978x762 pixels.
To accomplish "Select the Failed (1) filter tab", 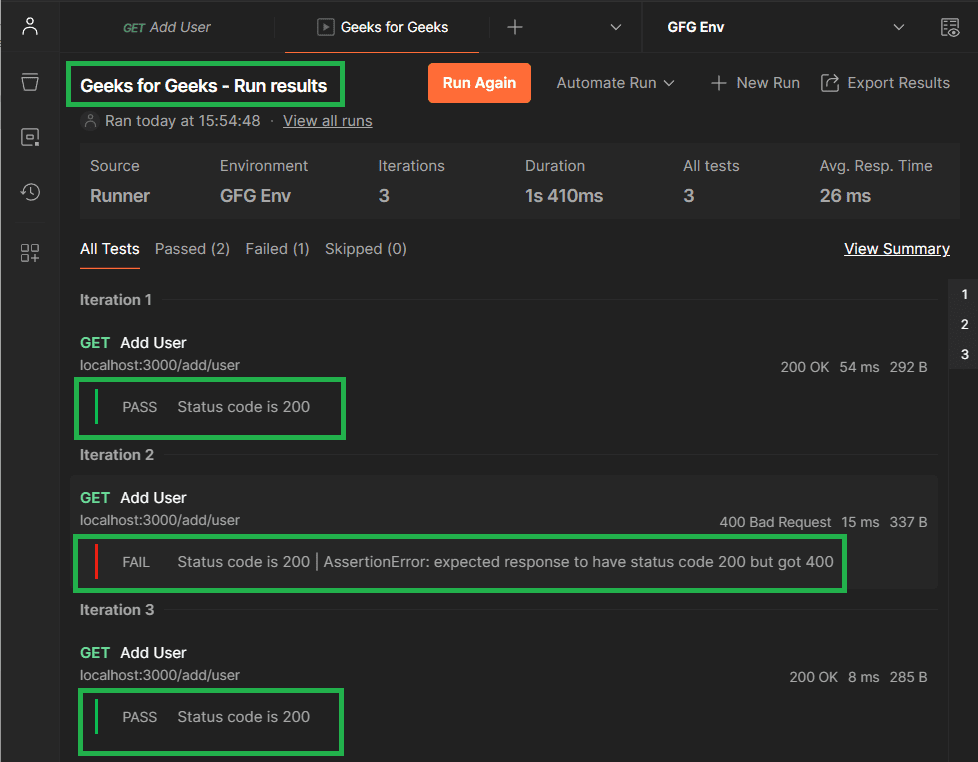I will coord(278,249).
